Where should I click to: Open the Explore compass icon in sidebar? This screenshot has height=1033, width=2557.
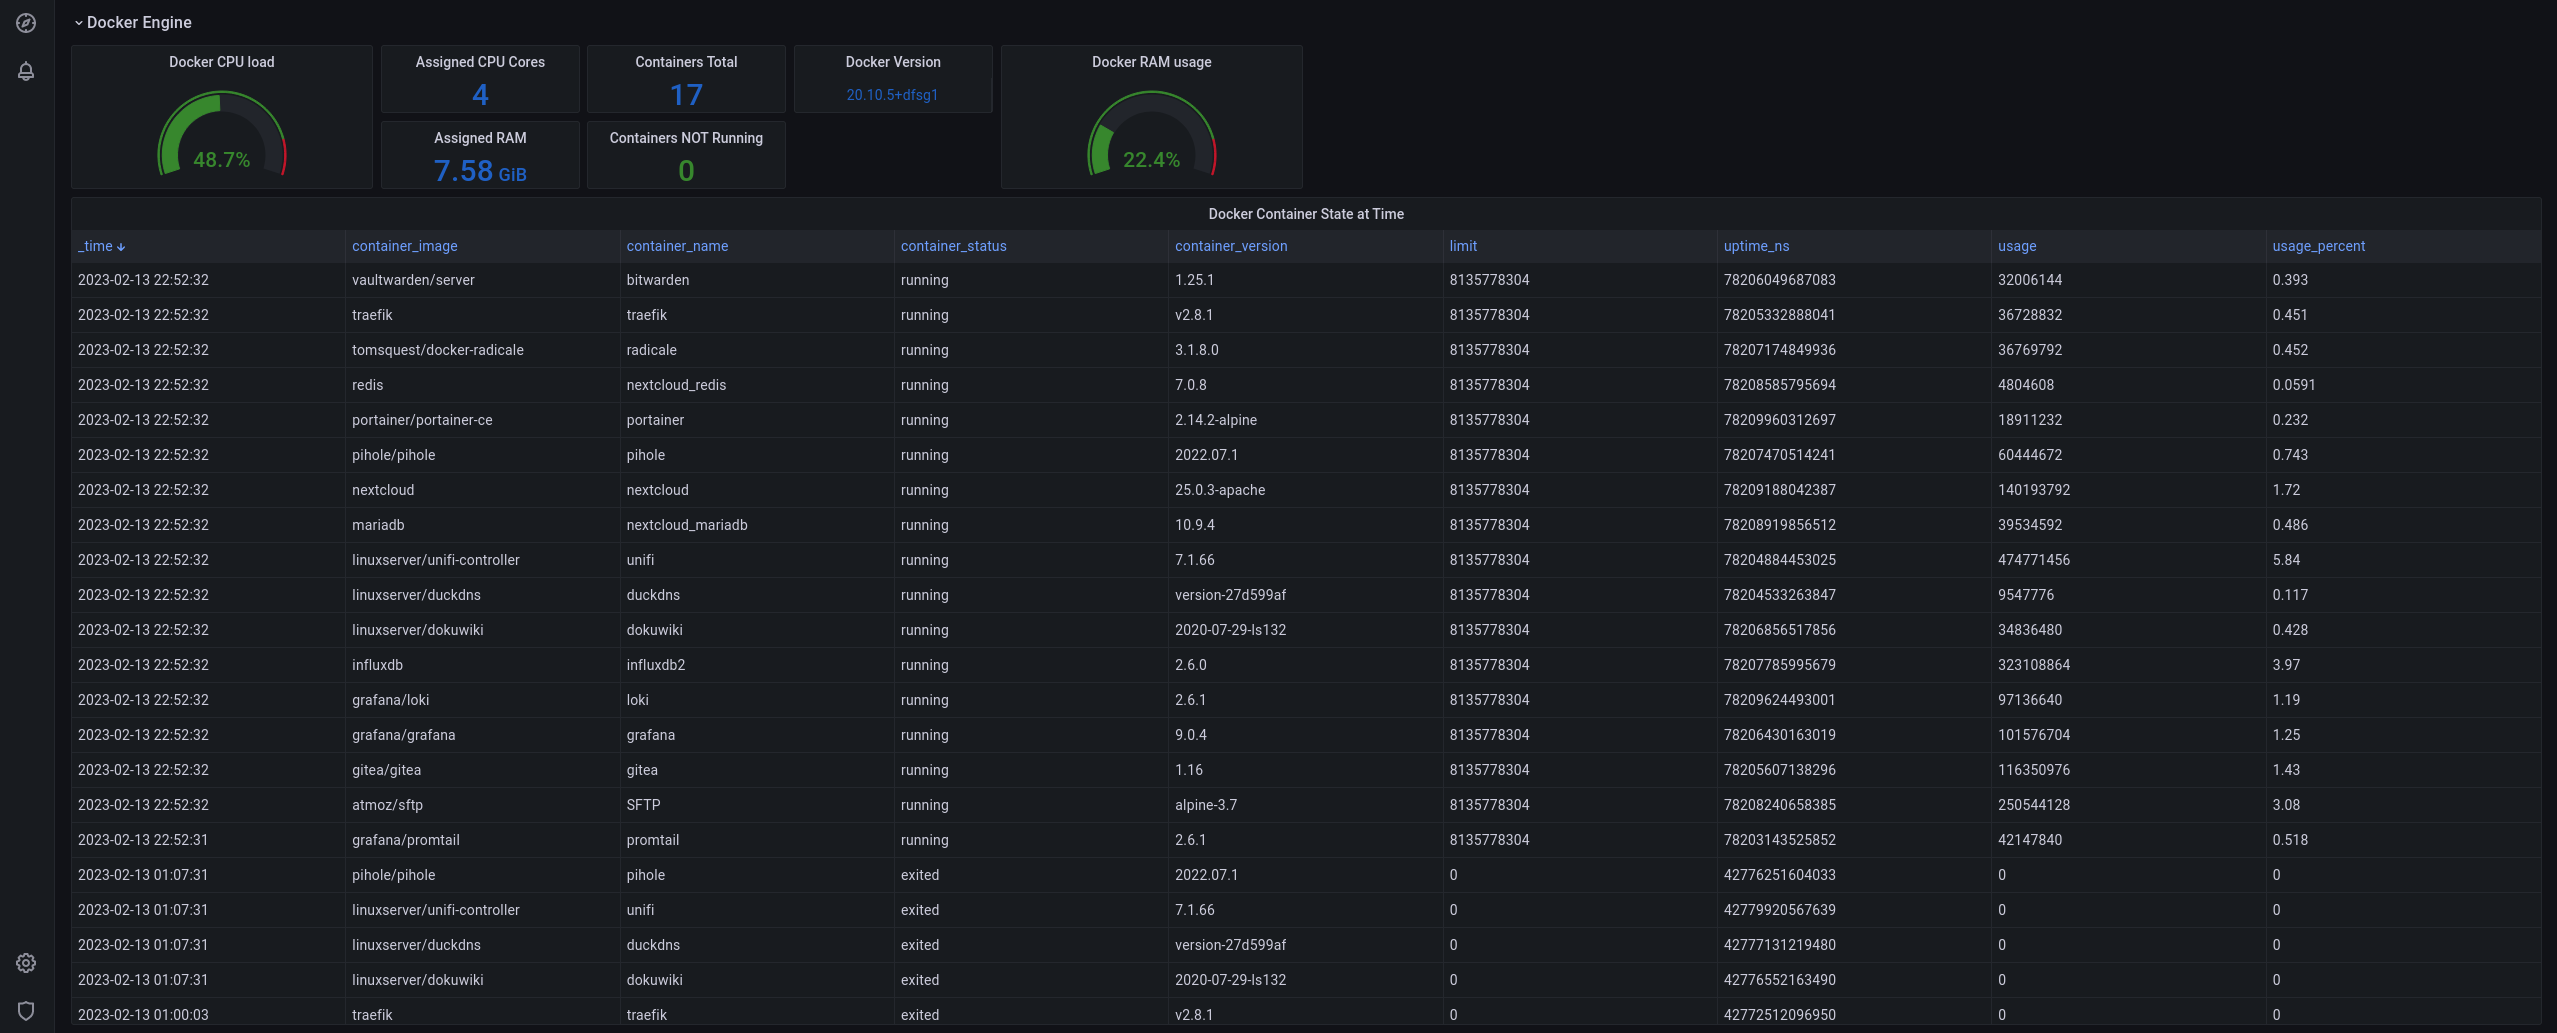tap(26, 23)
